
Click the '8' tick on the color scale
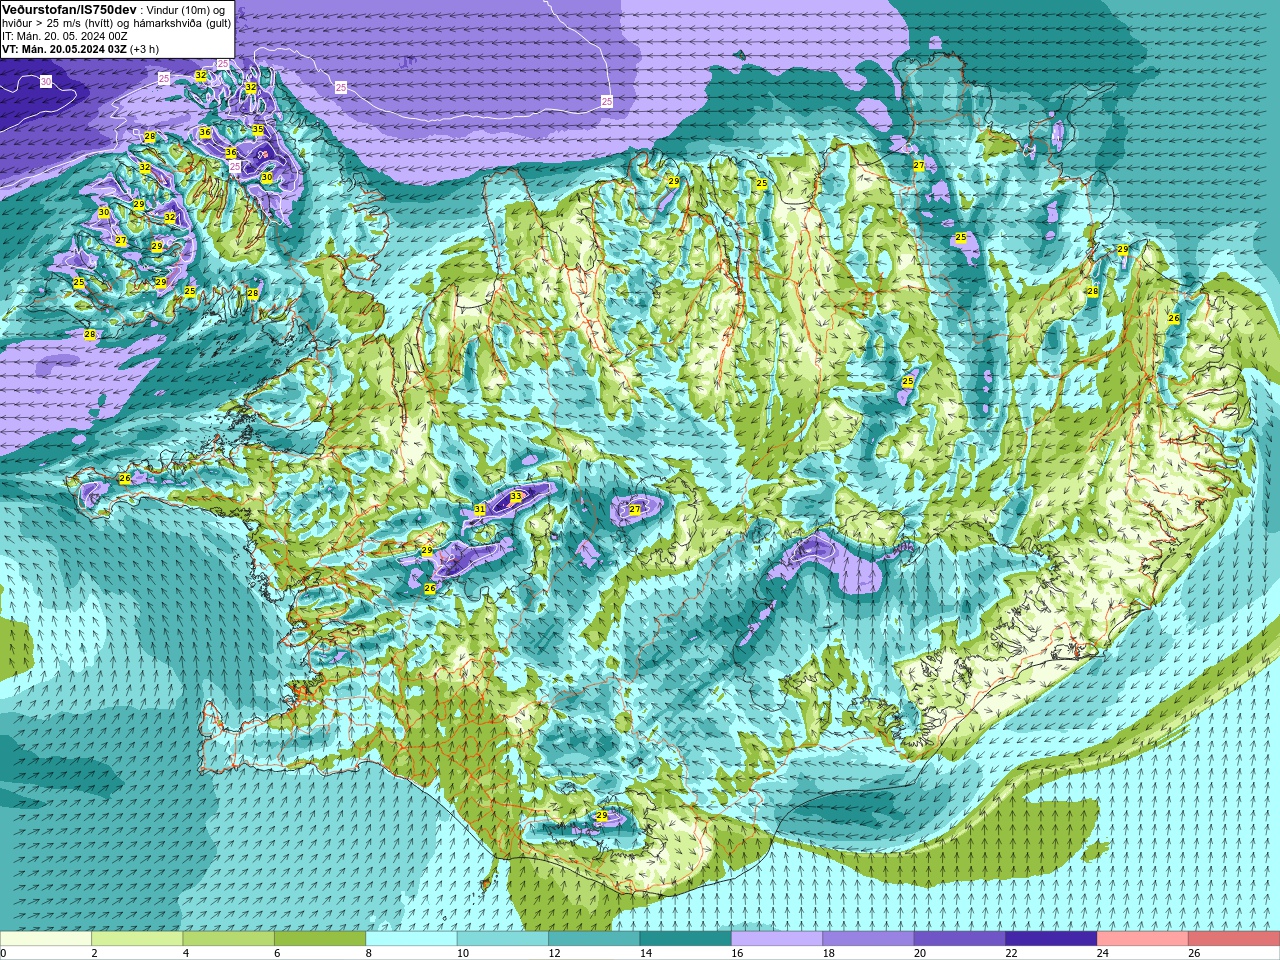368,953
